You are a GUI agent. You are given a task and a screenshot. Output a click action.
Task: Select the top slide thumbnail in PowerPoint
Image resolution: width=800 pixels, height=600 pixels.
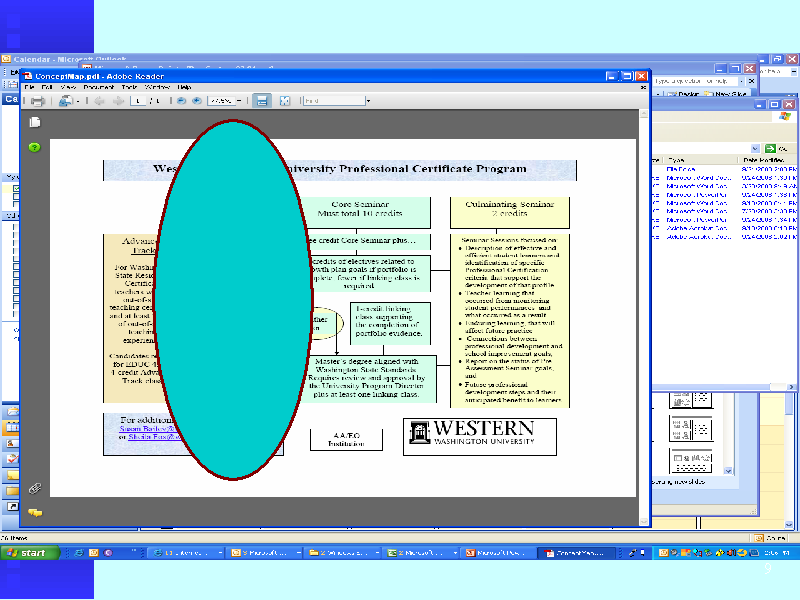point(691,399)
